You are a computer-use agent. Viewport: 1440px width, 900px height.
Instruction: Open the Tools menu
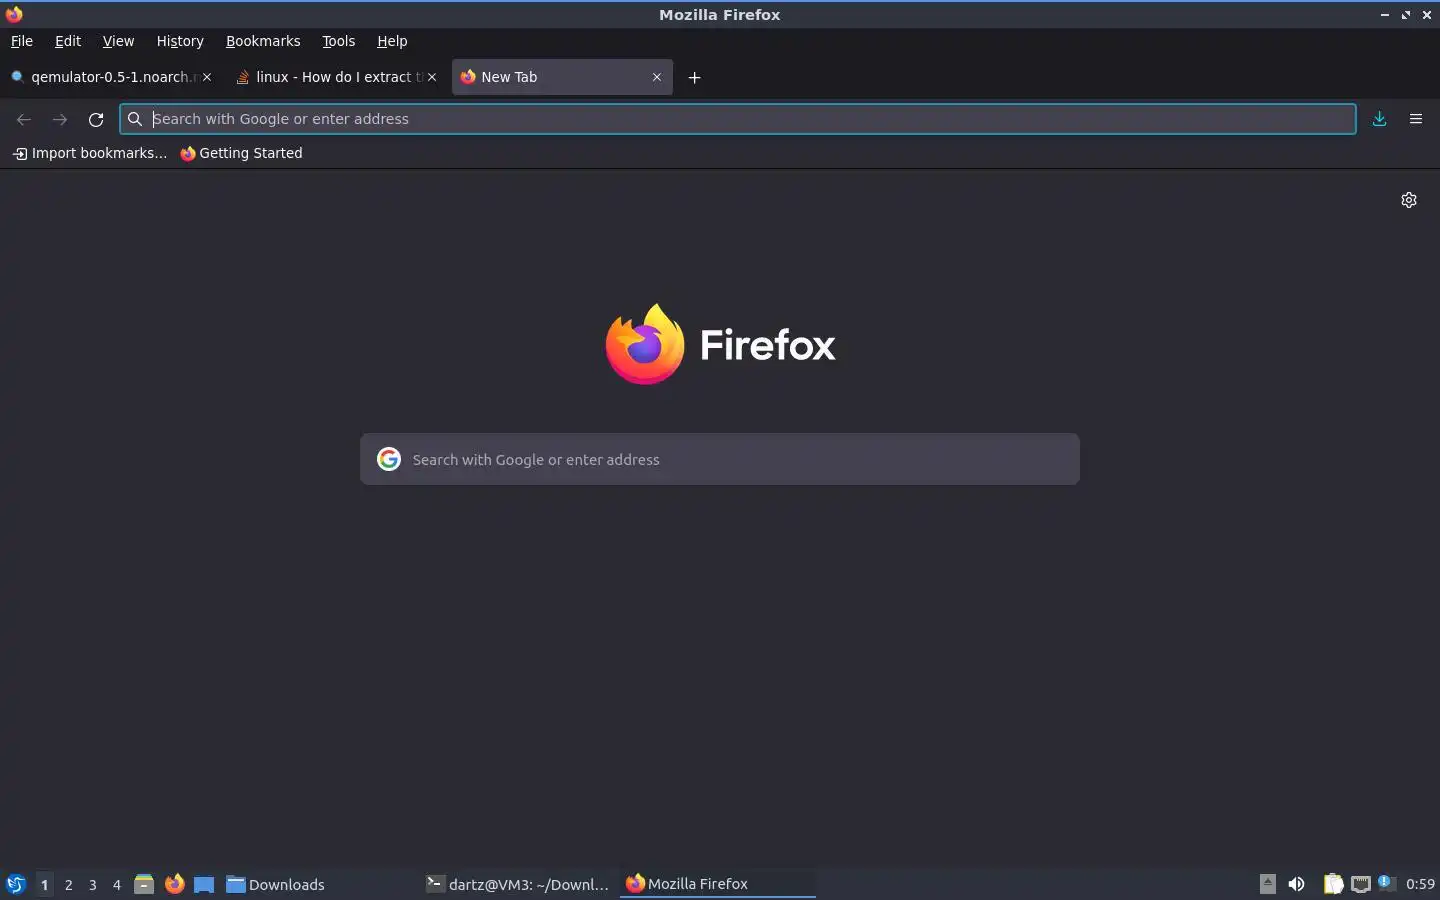(339, 41)
